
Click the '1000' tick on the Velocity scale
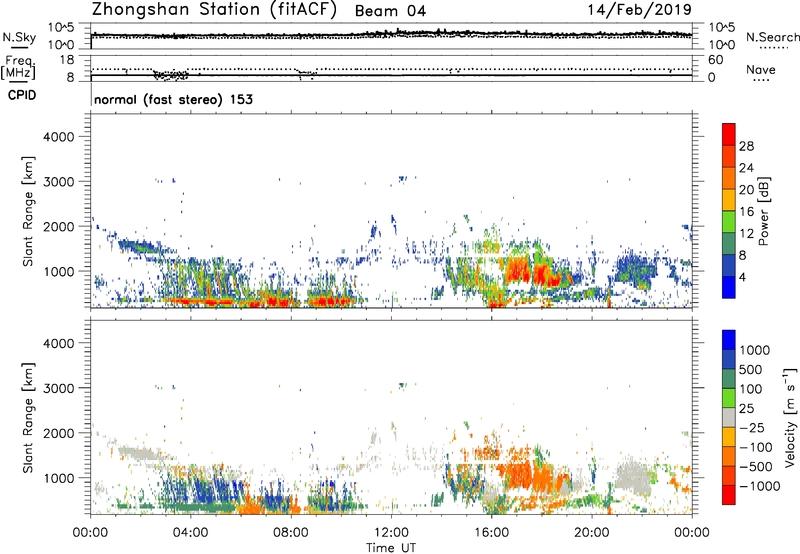[754, 350]
